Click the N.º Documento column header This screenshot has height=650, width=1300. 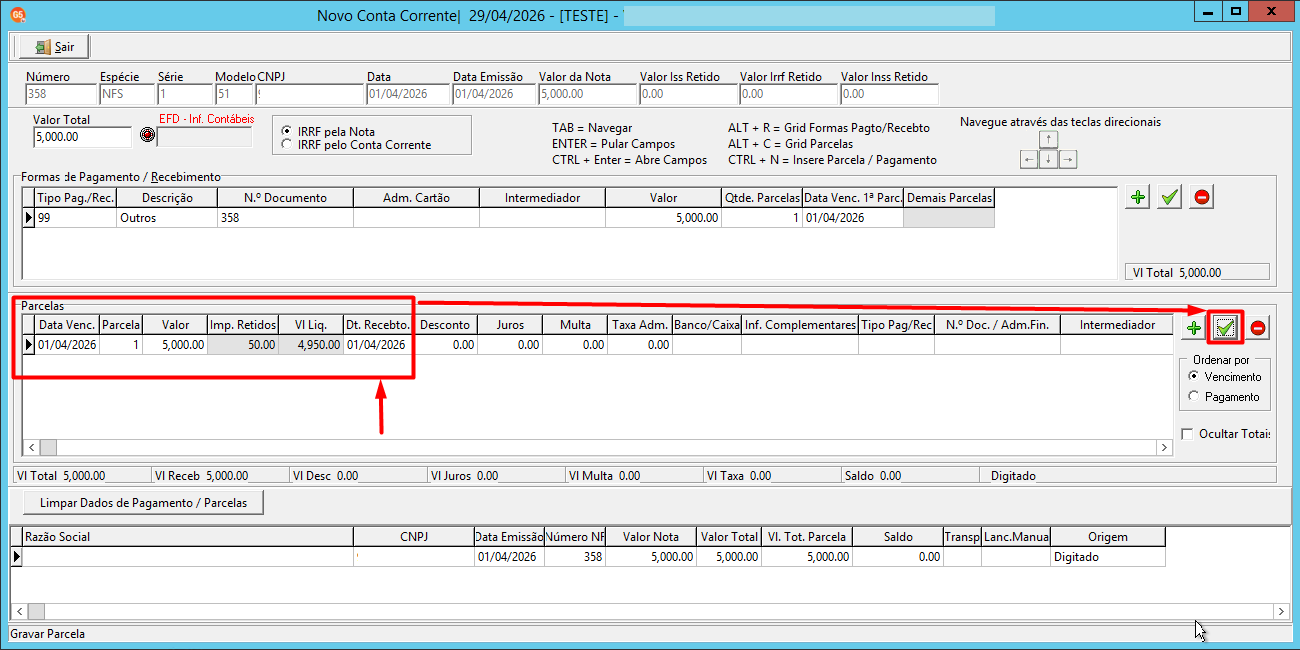285,198
